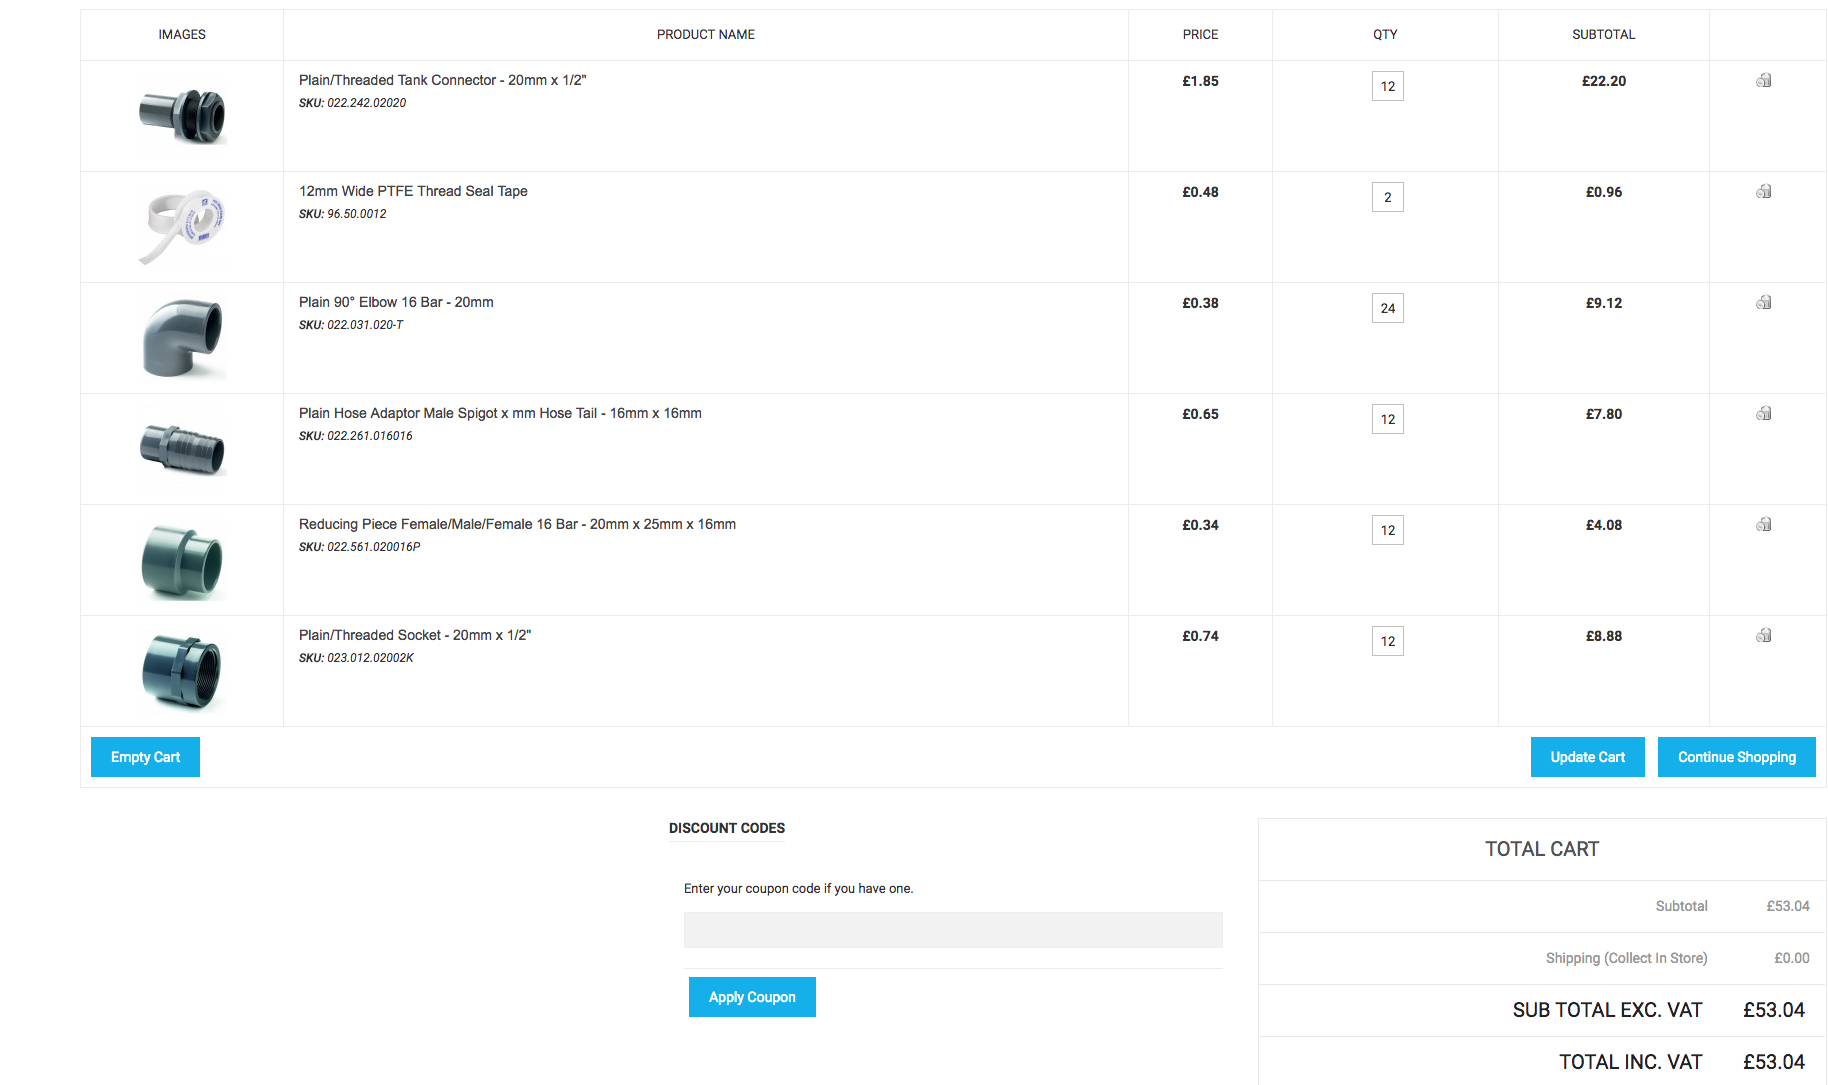Remove the Plain/Threaded Tank Connector from cart

[1764, 81]
